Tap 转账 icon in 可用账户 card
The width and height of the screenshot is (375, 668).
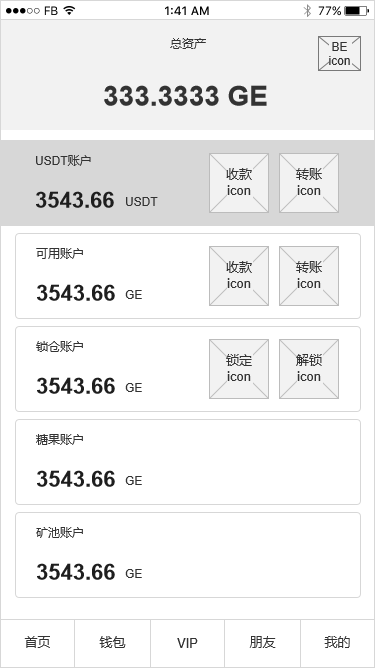309,276
